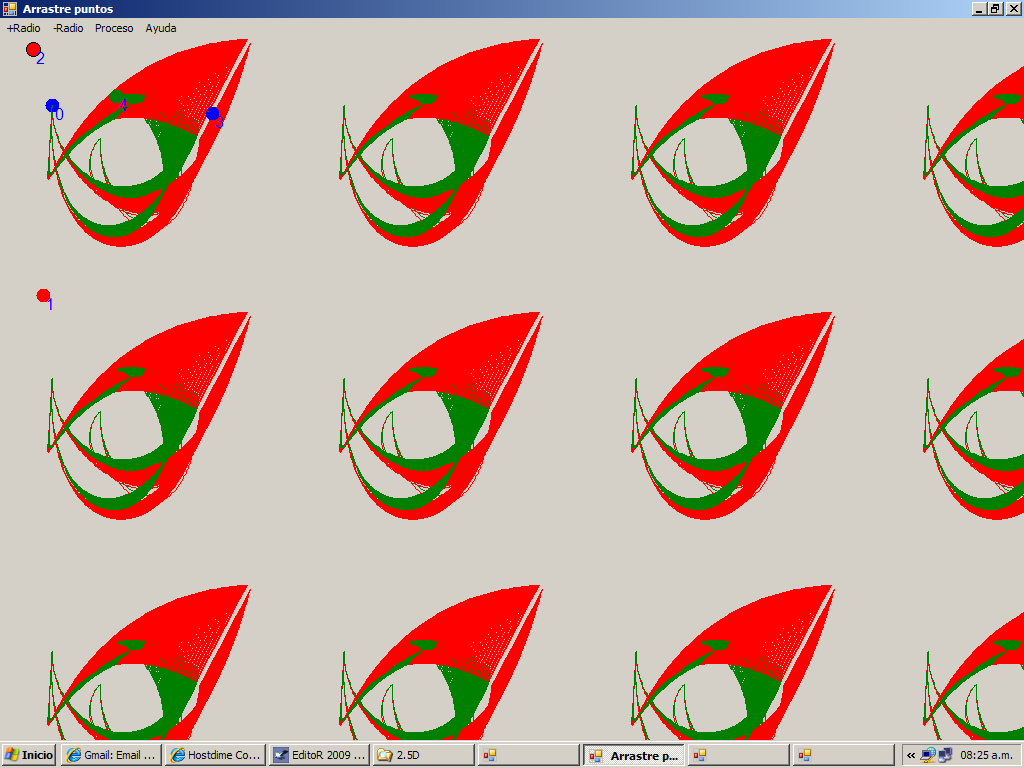Click the taskbar clock showing 08:25 a.m.

(986, 755)
